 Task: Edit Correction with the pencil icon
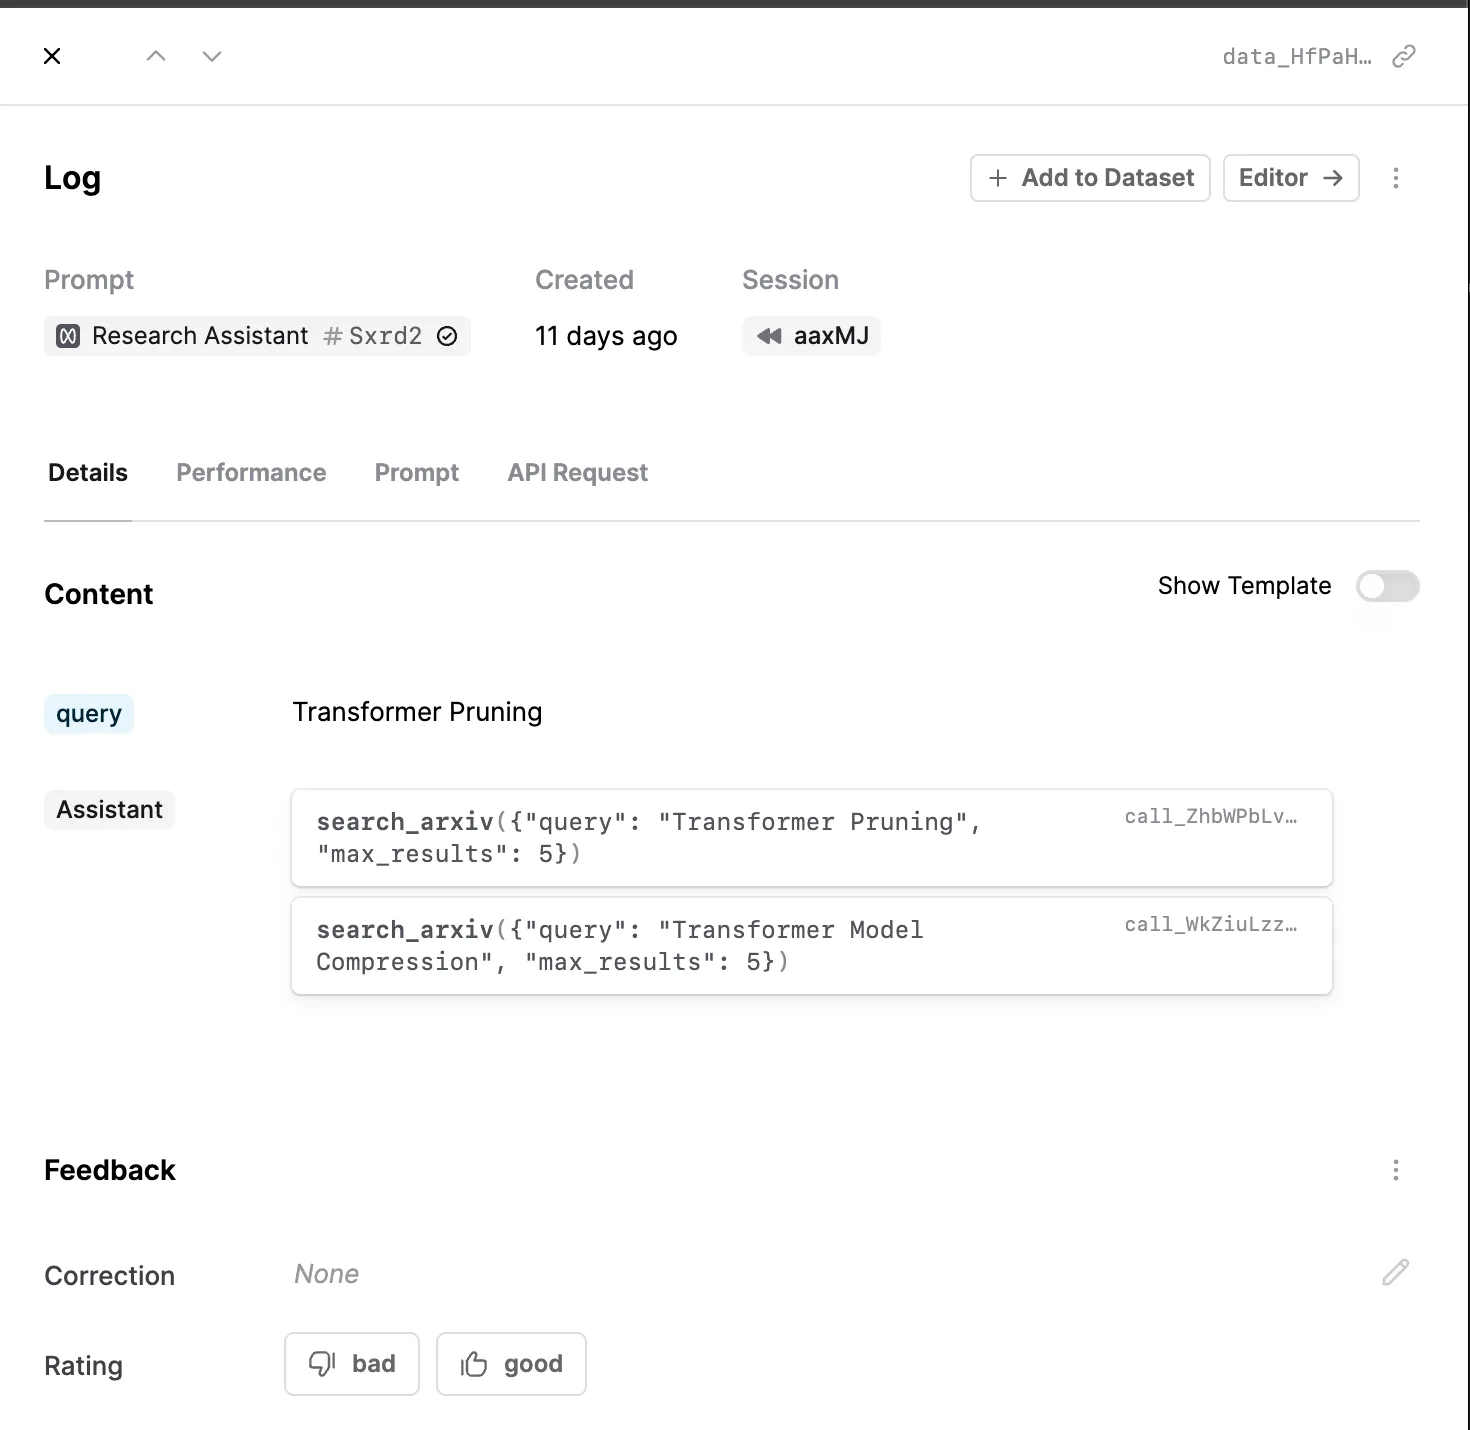click(x=1396, y=1272)
